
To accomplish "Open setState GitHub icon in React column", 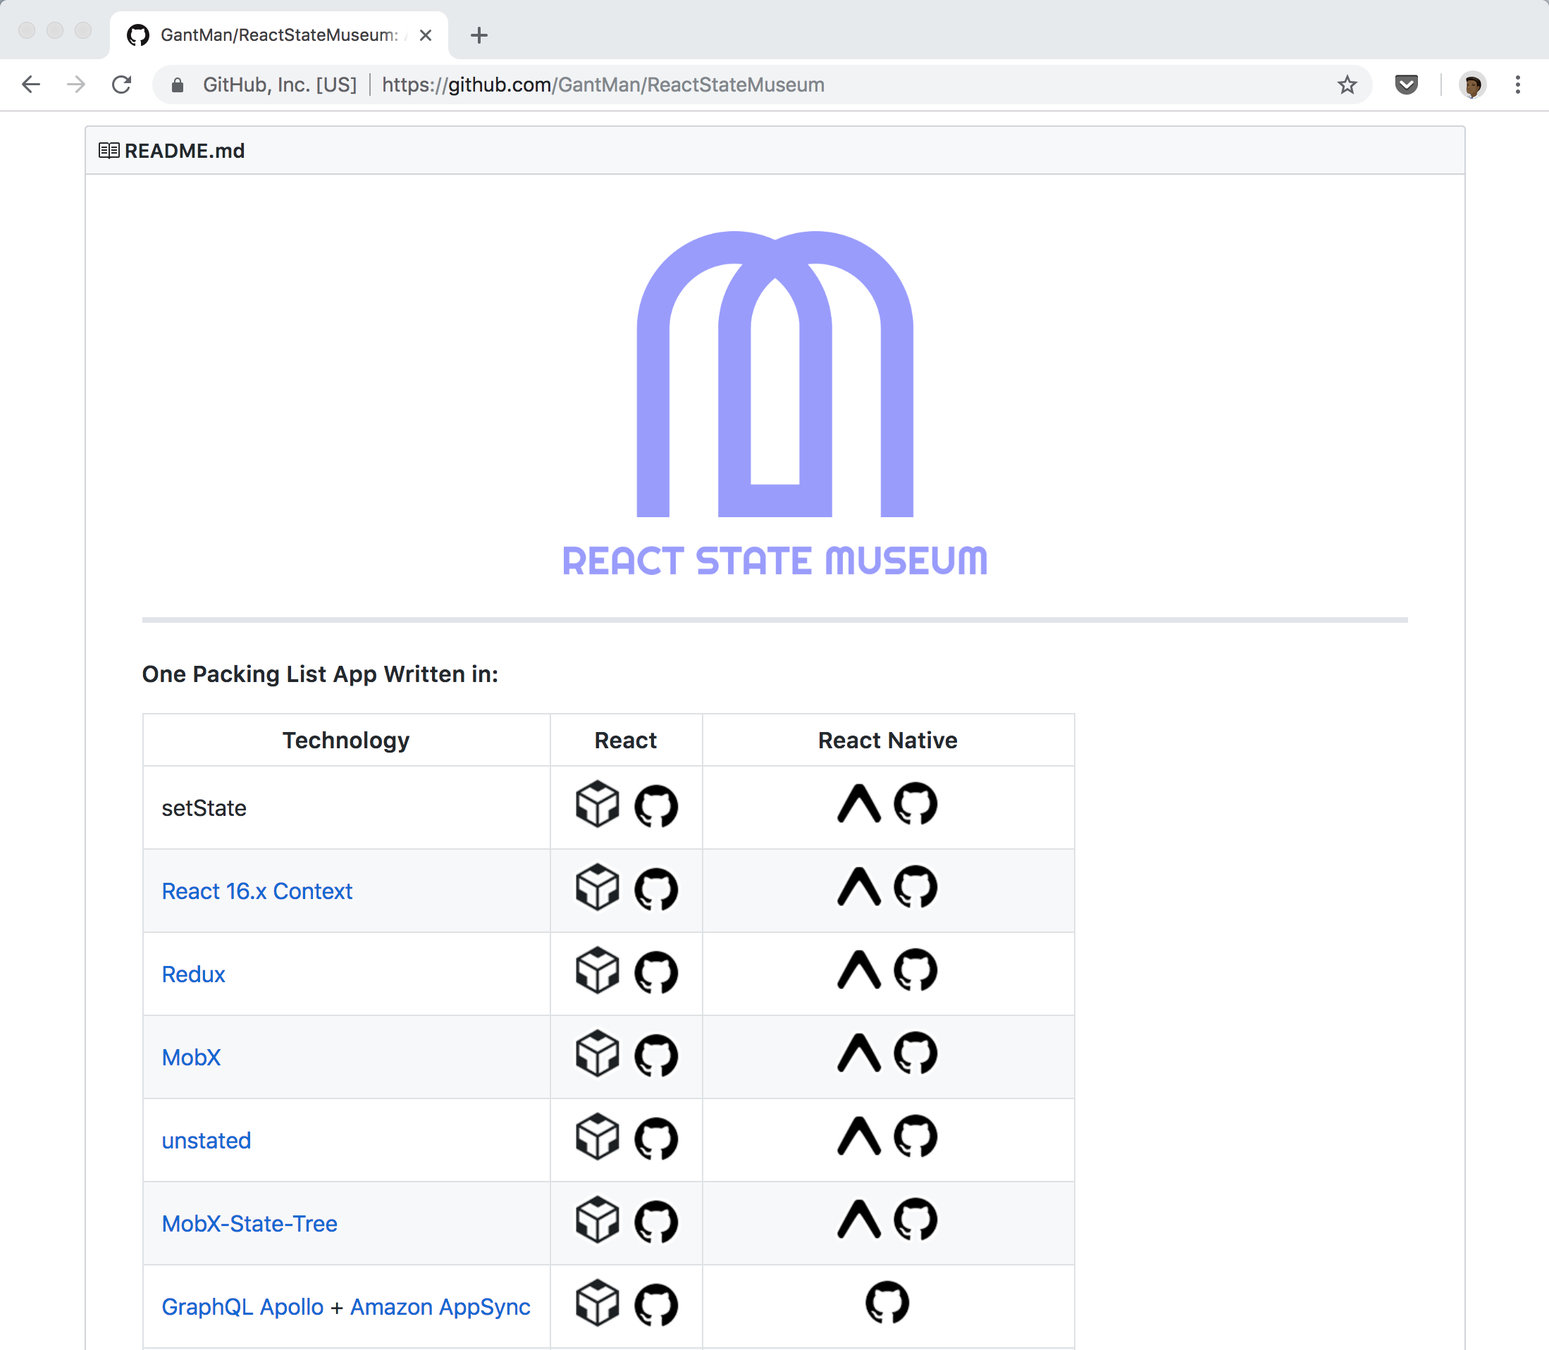I will pos(656,806).
